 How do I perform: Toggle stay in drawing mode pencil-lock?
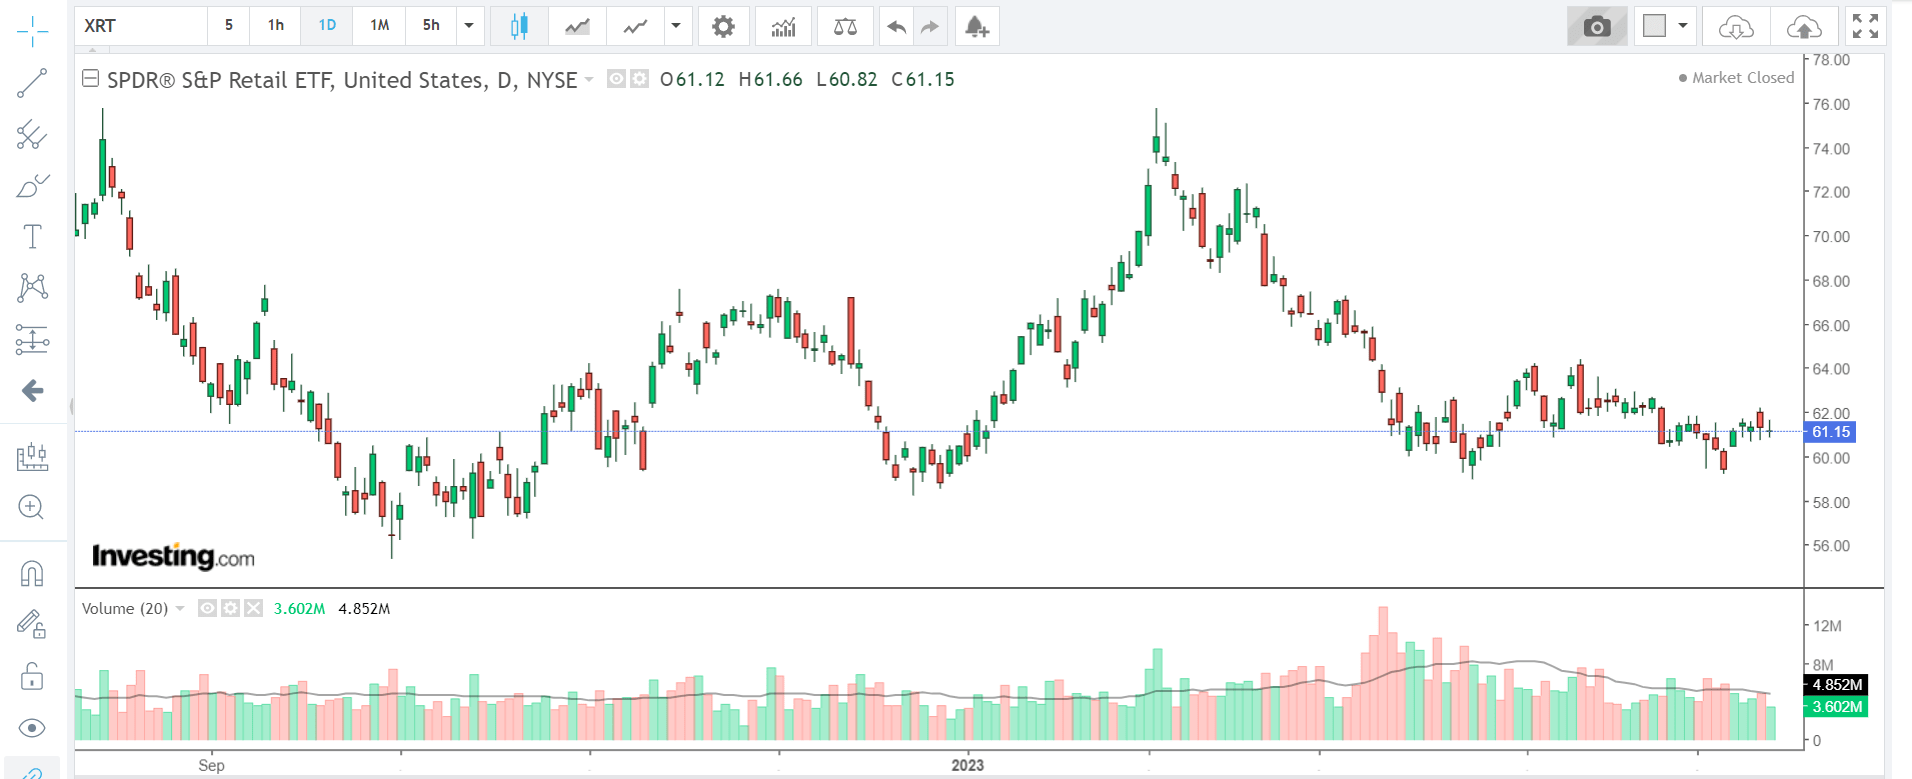point(32,625)
